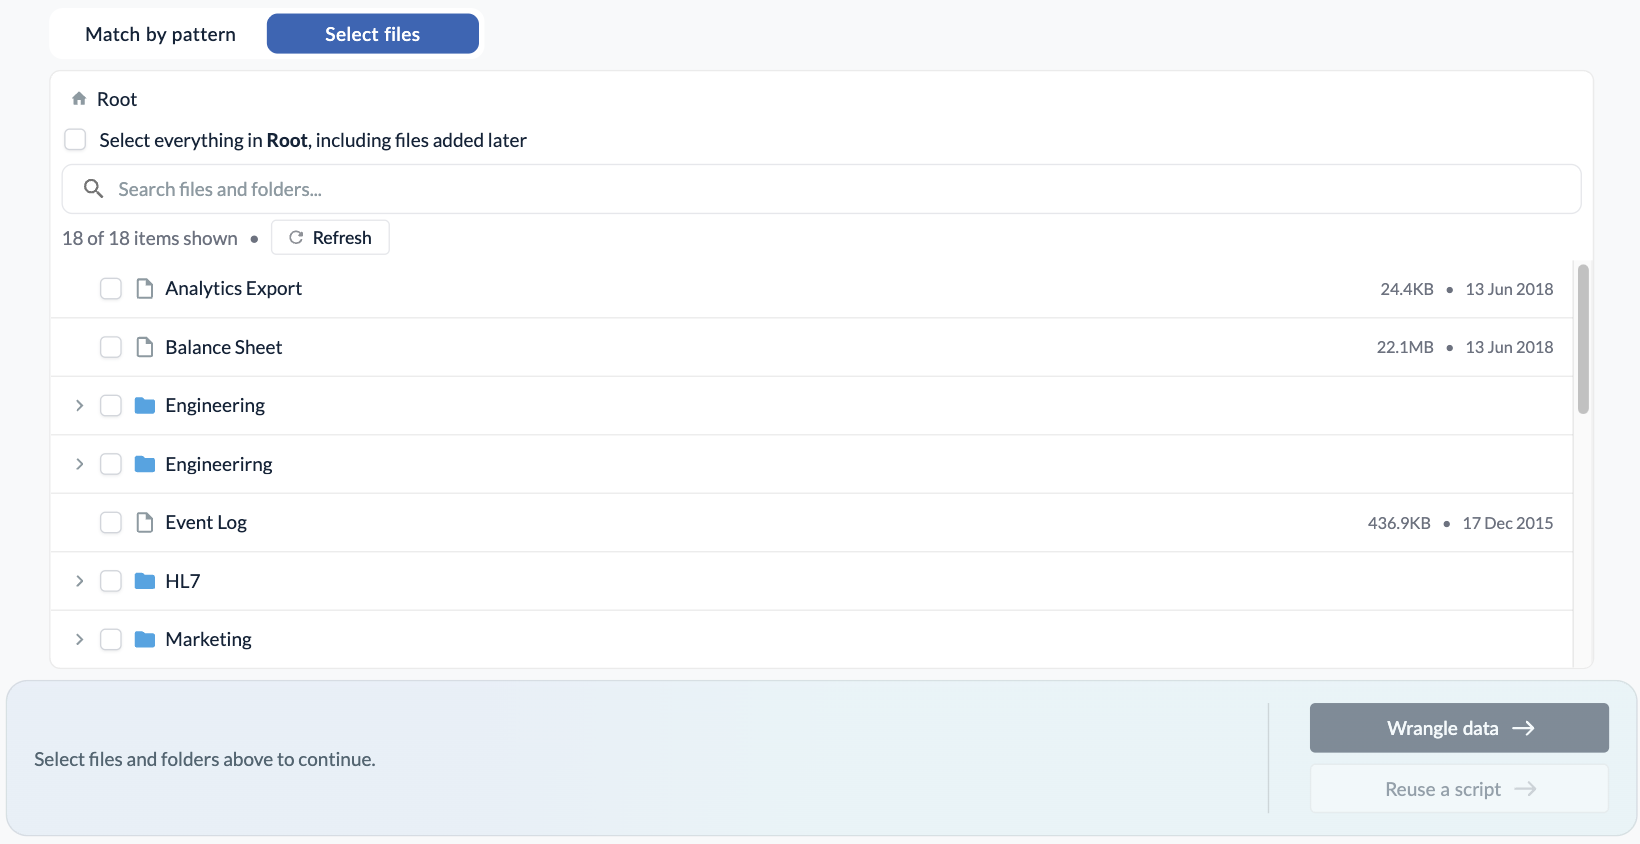
Task: Click the Wrangle data button
Action: [x=1459, y=728]
